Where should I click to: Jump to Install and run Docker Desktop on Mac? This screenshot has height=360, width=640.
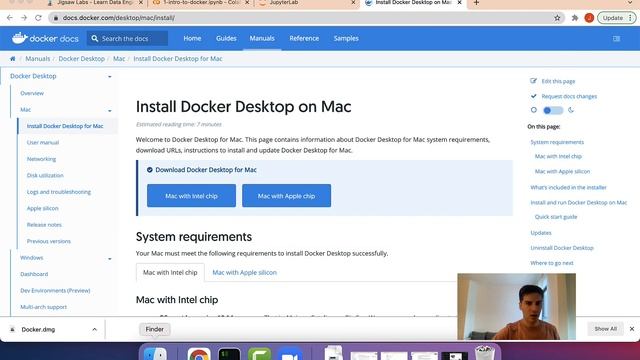(x=578, y=202)
